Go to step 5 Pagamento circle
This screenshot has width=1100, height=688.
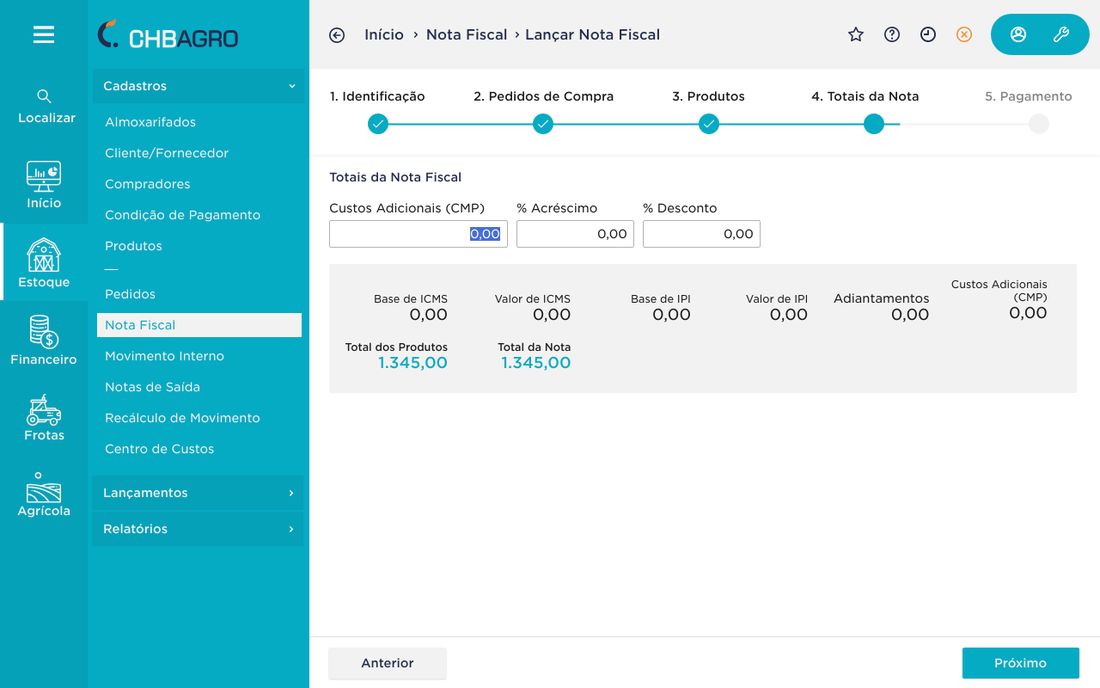(1038, 124)
